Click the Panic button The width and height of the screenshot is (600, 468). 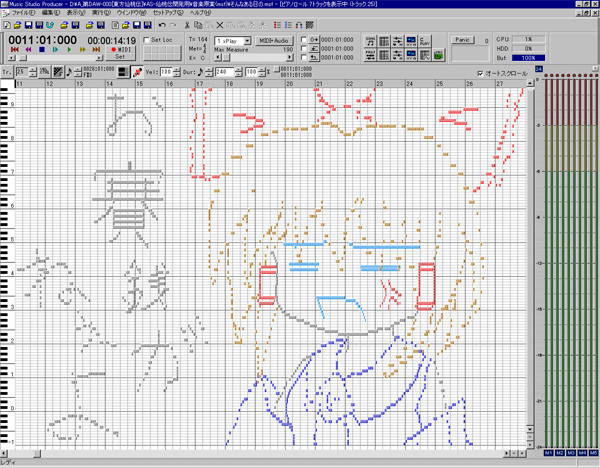pos(462,40)
